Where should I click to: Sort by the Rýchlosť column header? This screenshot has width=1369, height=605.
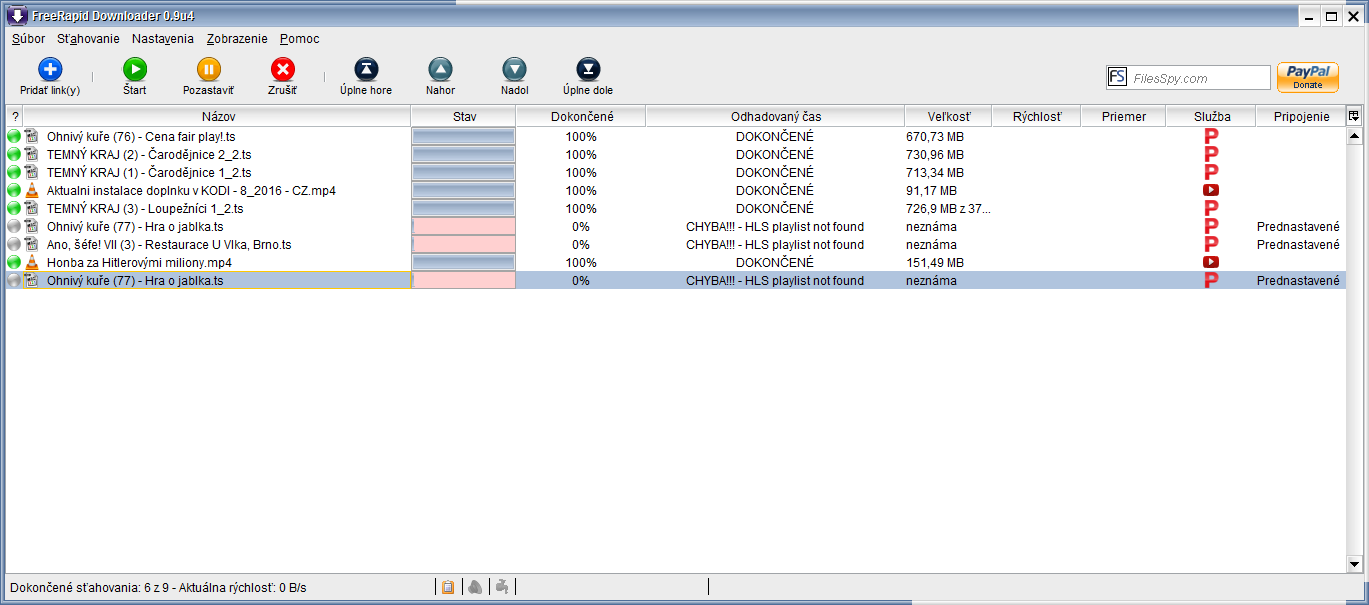coord(1036,116)
